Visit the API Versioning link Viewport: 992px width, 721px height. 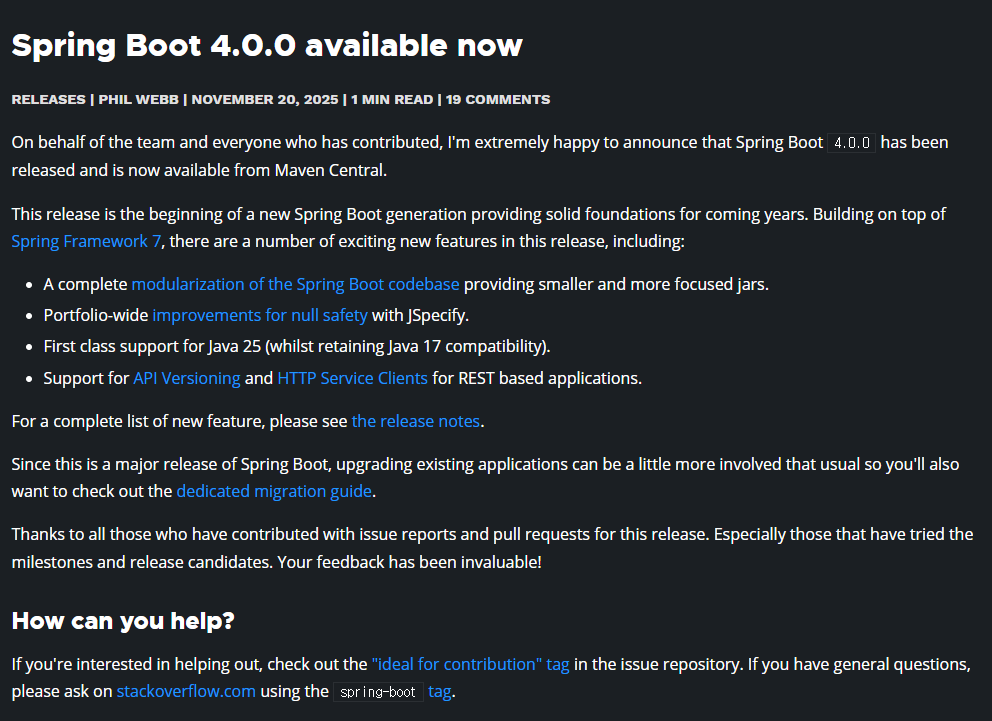click(187, 378)
